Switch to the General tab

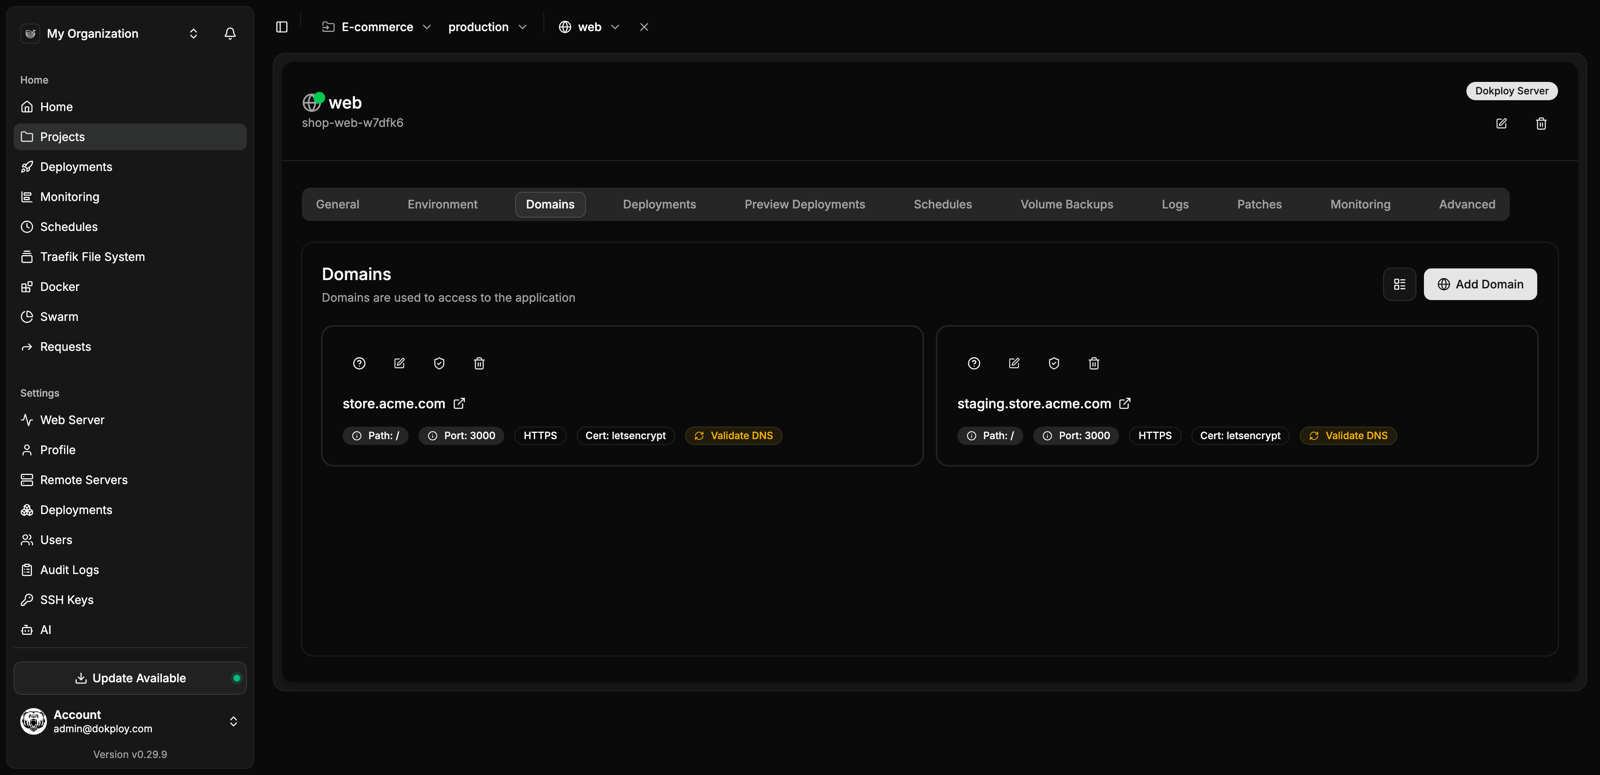[338, 204]
